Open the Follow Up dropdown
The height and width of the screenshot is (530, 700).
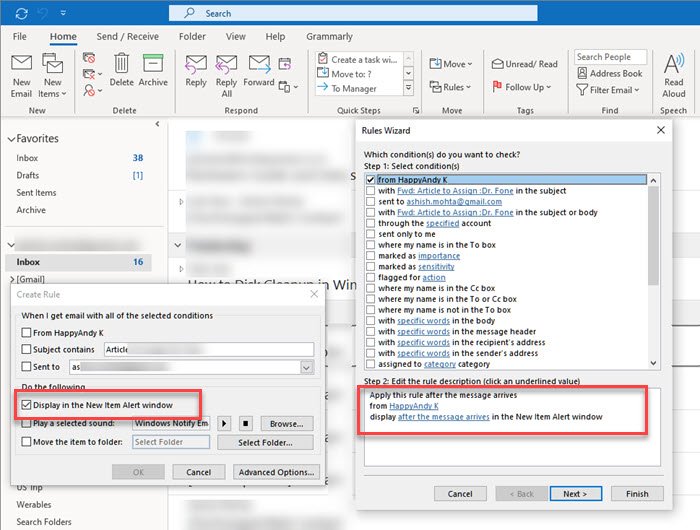point(521,87)
